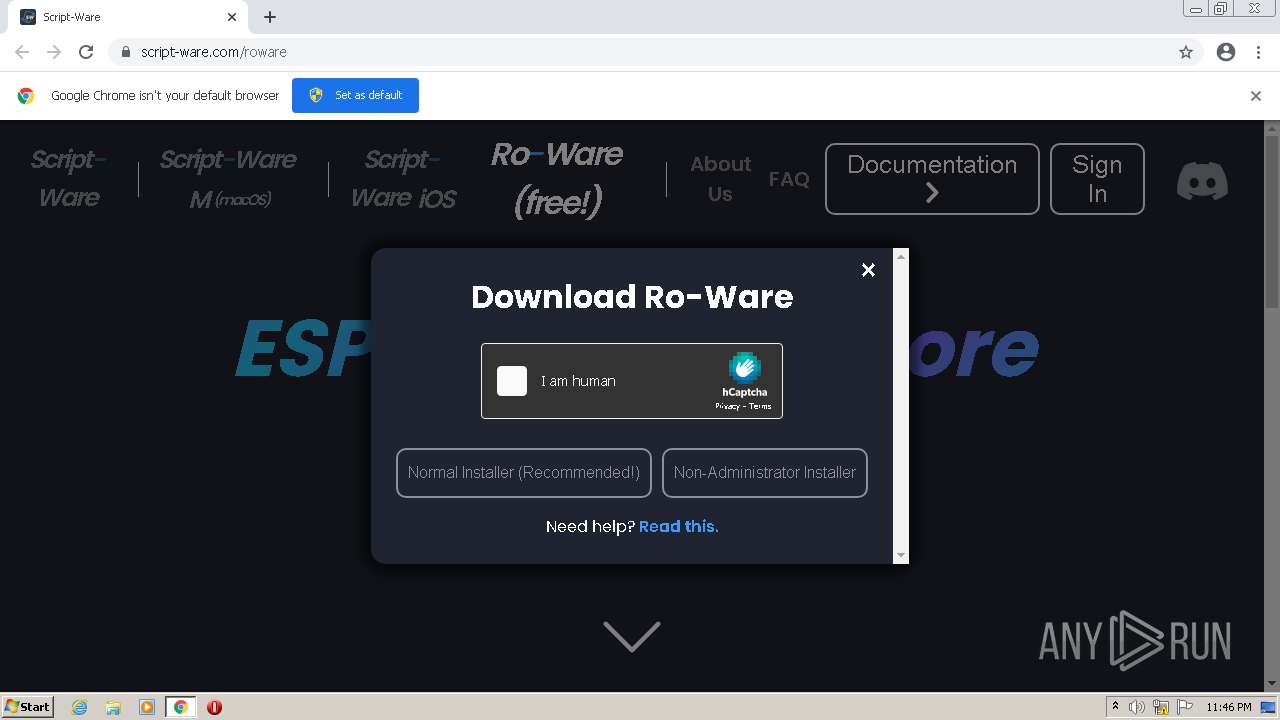Open Windows Media Player from taskbar
Viewport: 1280px width, 720px height.
pos(147,707)
